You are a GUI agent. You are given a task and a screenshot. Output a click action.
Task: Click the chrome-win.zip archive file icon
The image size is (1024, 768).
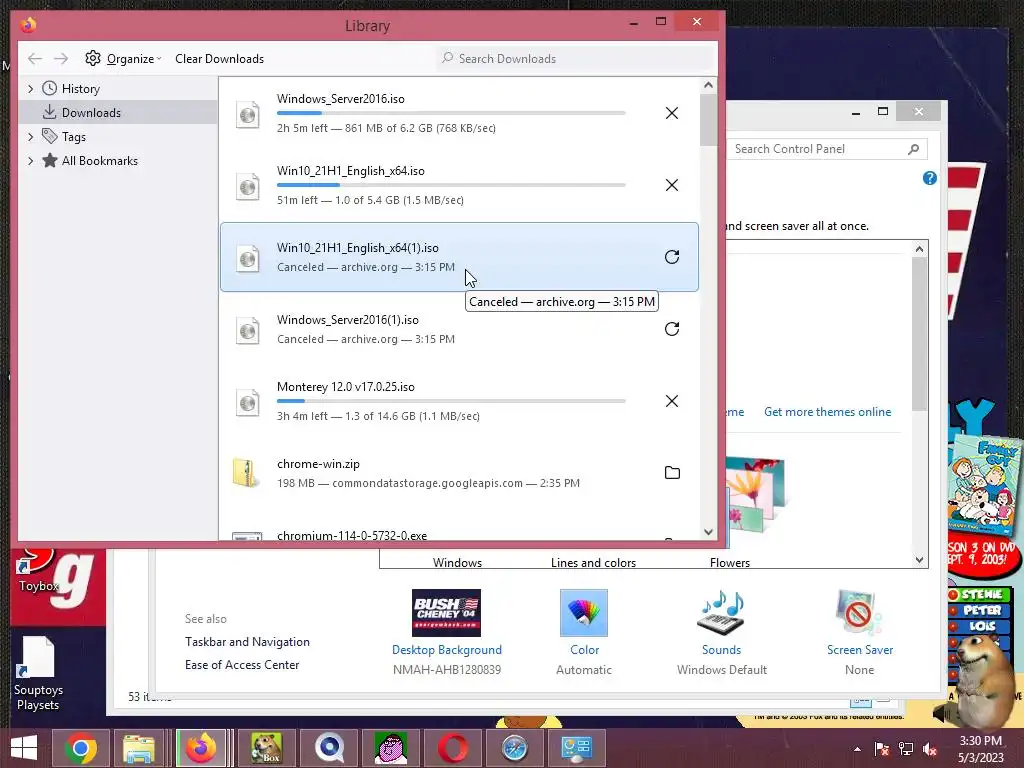(x=246, y=473)
